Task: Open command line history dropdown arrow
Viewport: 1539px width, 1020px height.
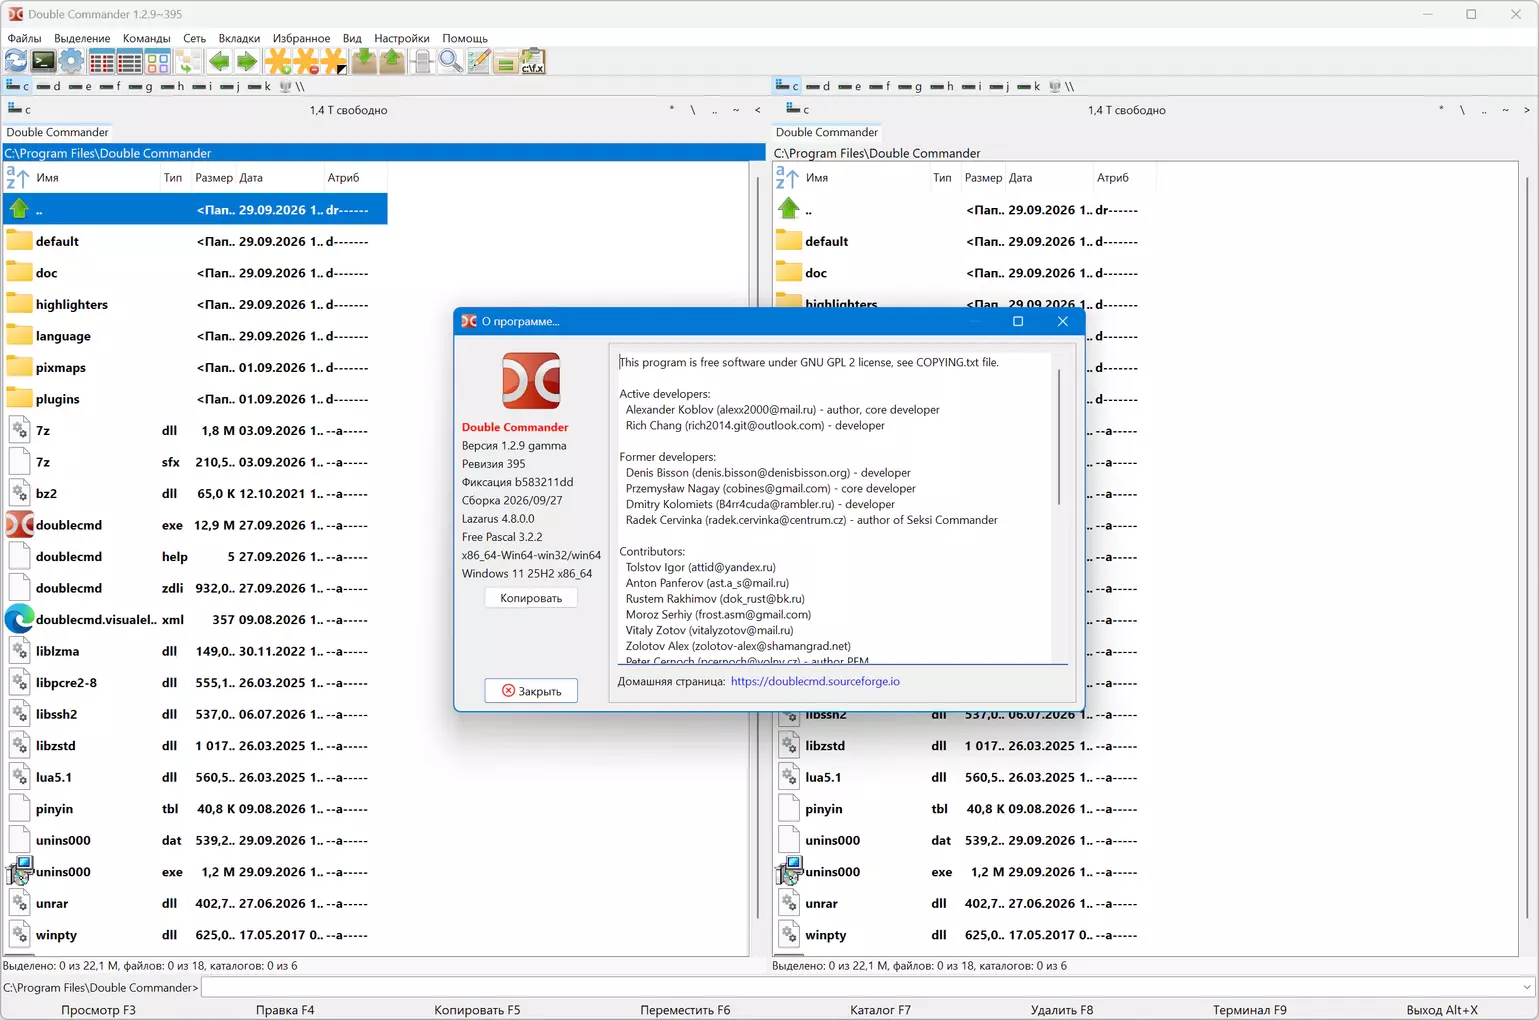Action: click(1527, 988)
